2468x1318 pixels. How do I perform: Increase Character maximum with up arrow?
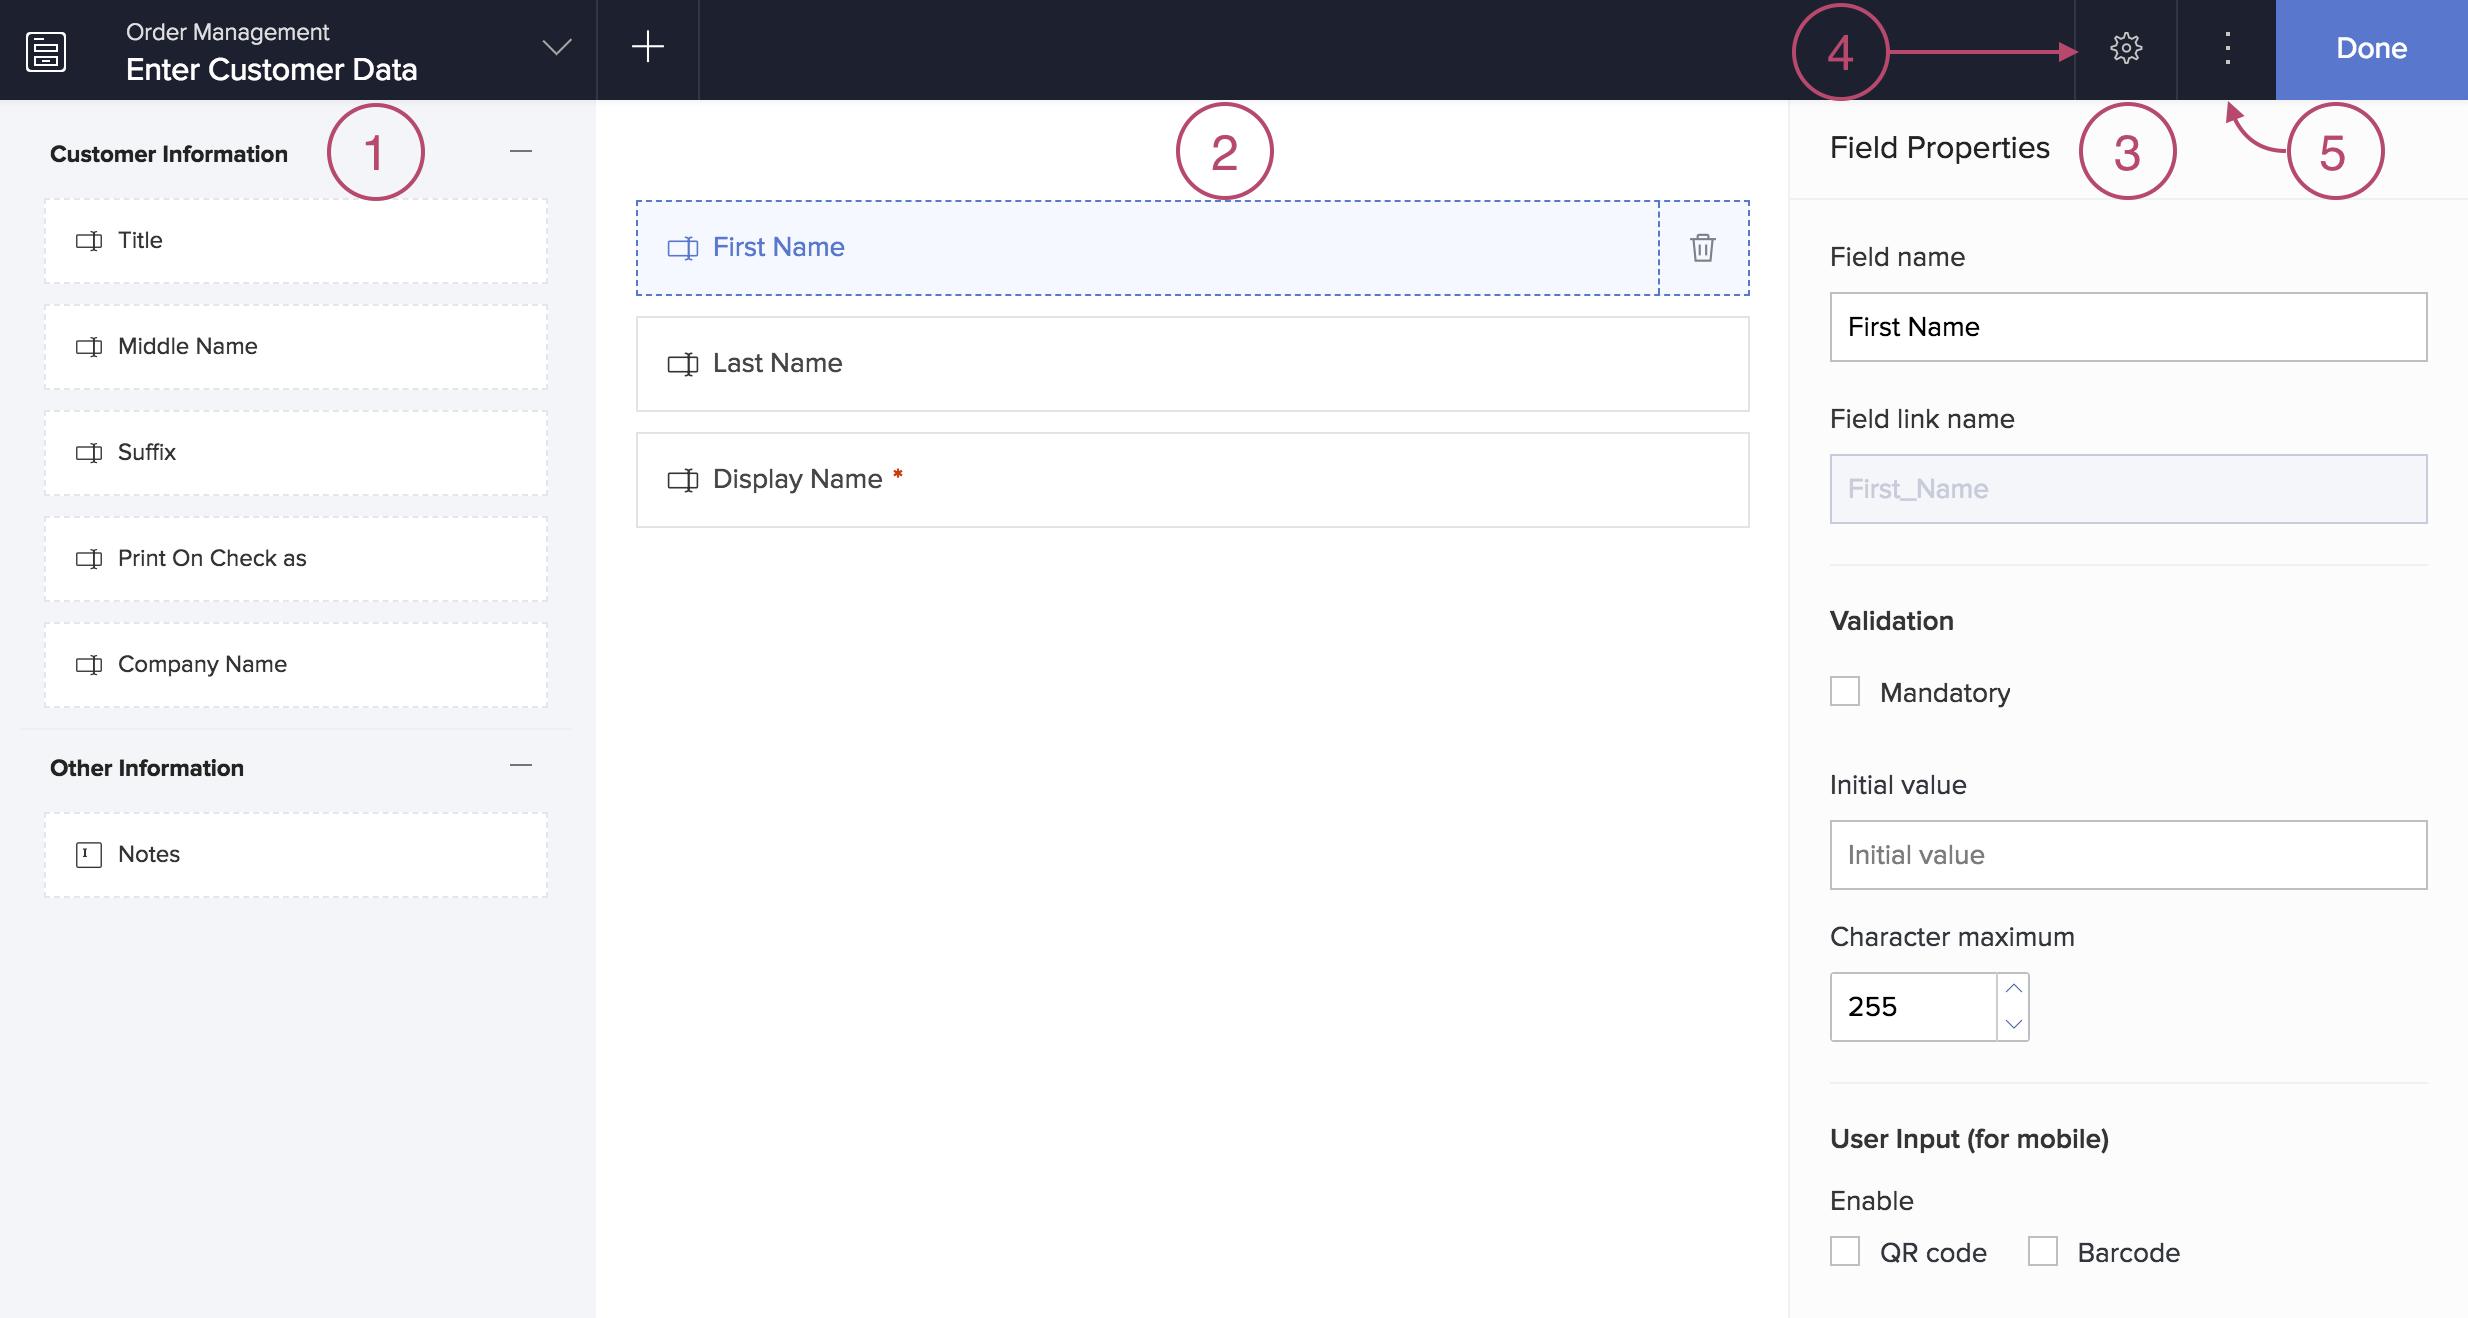pyautogui.click(x=2014, y=989)
